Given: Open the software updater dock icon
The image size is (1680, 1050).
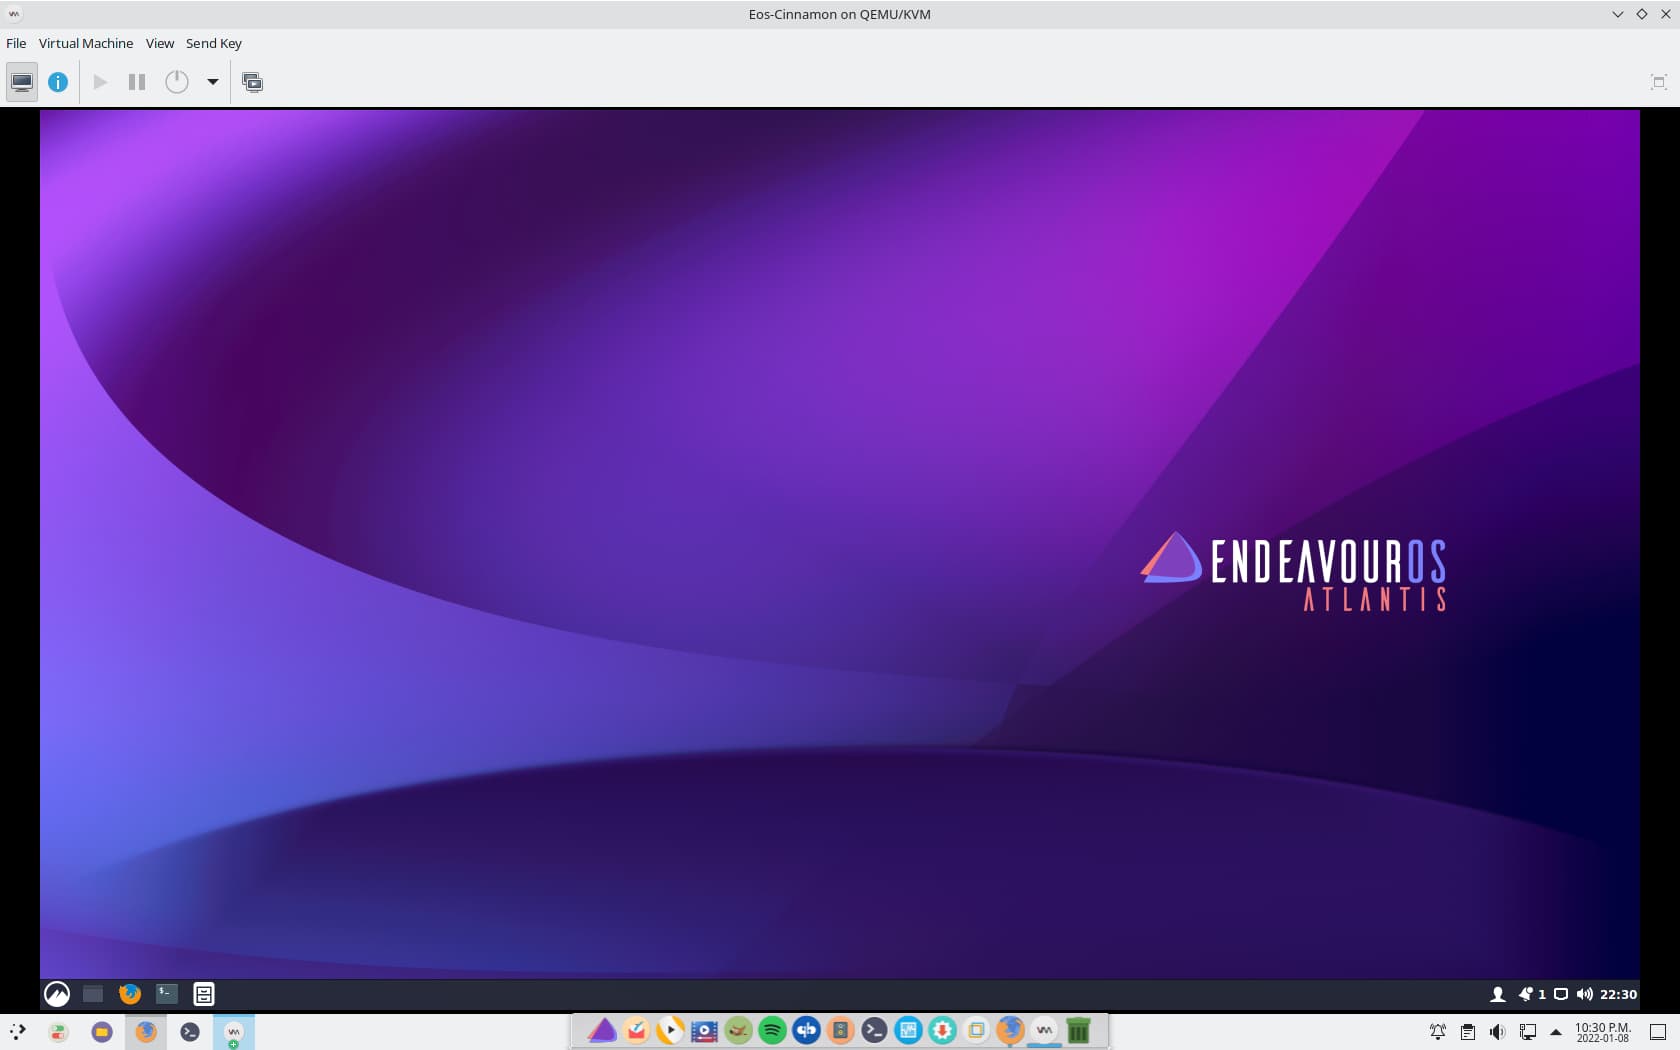Looking at the screenshot, I should coord(943,1030).
